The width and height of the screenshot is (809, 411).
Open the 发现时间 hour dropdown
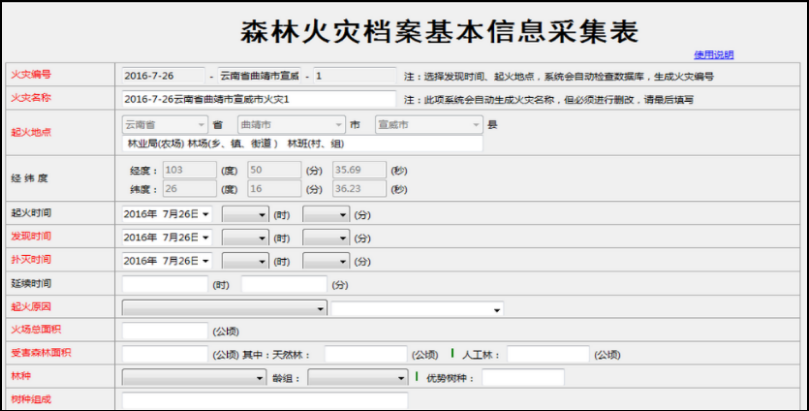coord(245,238)
